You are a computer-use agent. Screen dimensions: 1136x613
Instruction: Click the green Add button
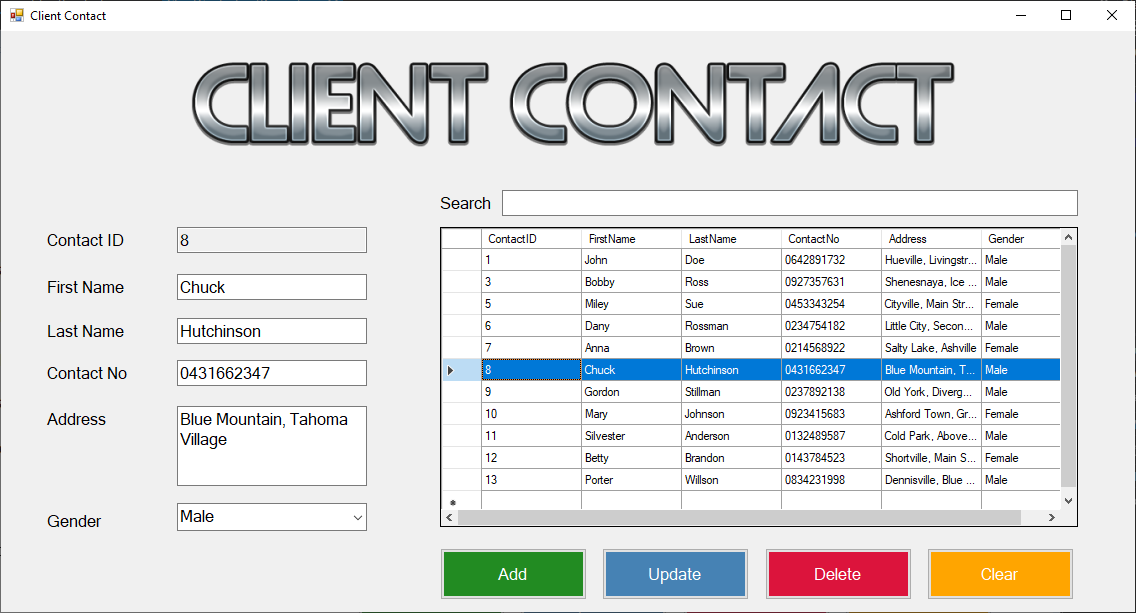(x=513, y=574)
